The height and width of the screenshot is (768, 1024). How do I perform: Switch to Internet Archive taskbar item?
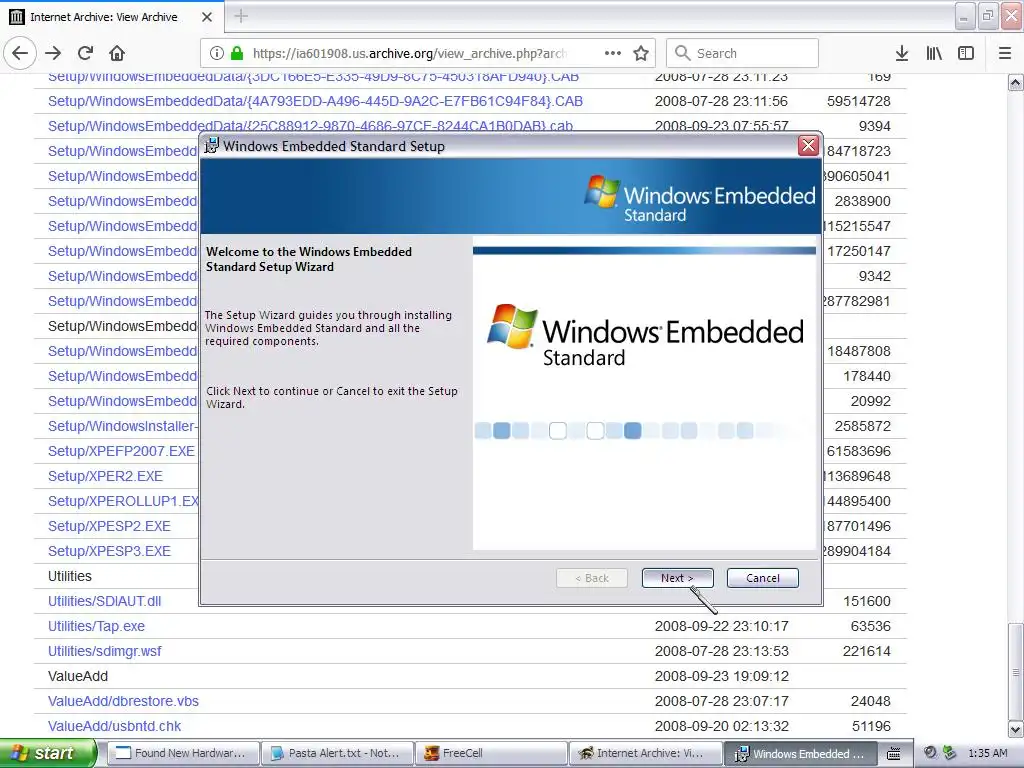click(x=646, y=753)
